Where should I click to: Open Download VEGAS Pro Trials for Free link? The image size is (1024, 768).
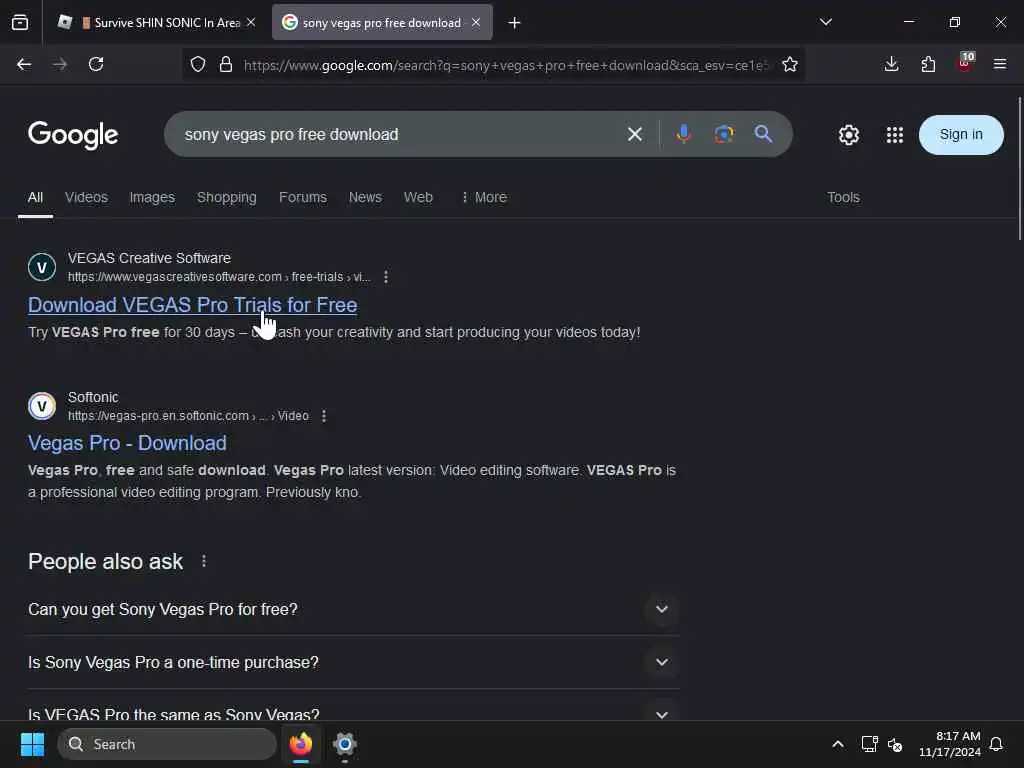[x=193, y=305]
